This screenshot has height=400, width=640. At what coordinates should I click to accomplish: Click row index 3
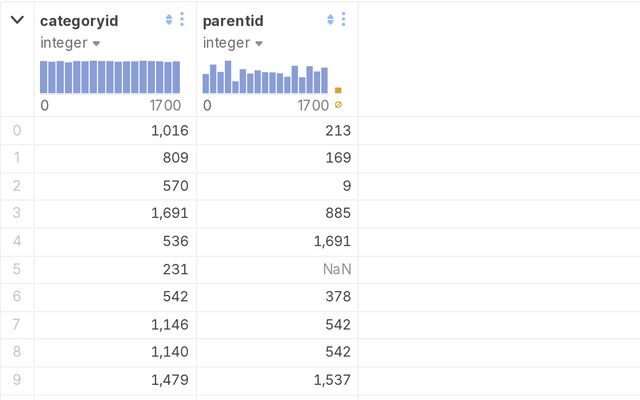click(x=16, y=213)
